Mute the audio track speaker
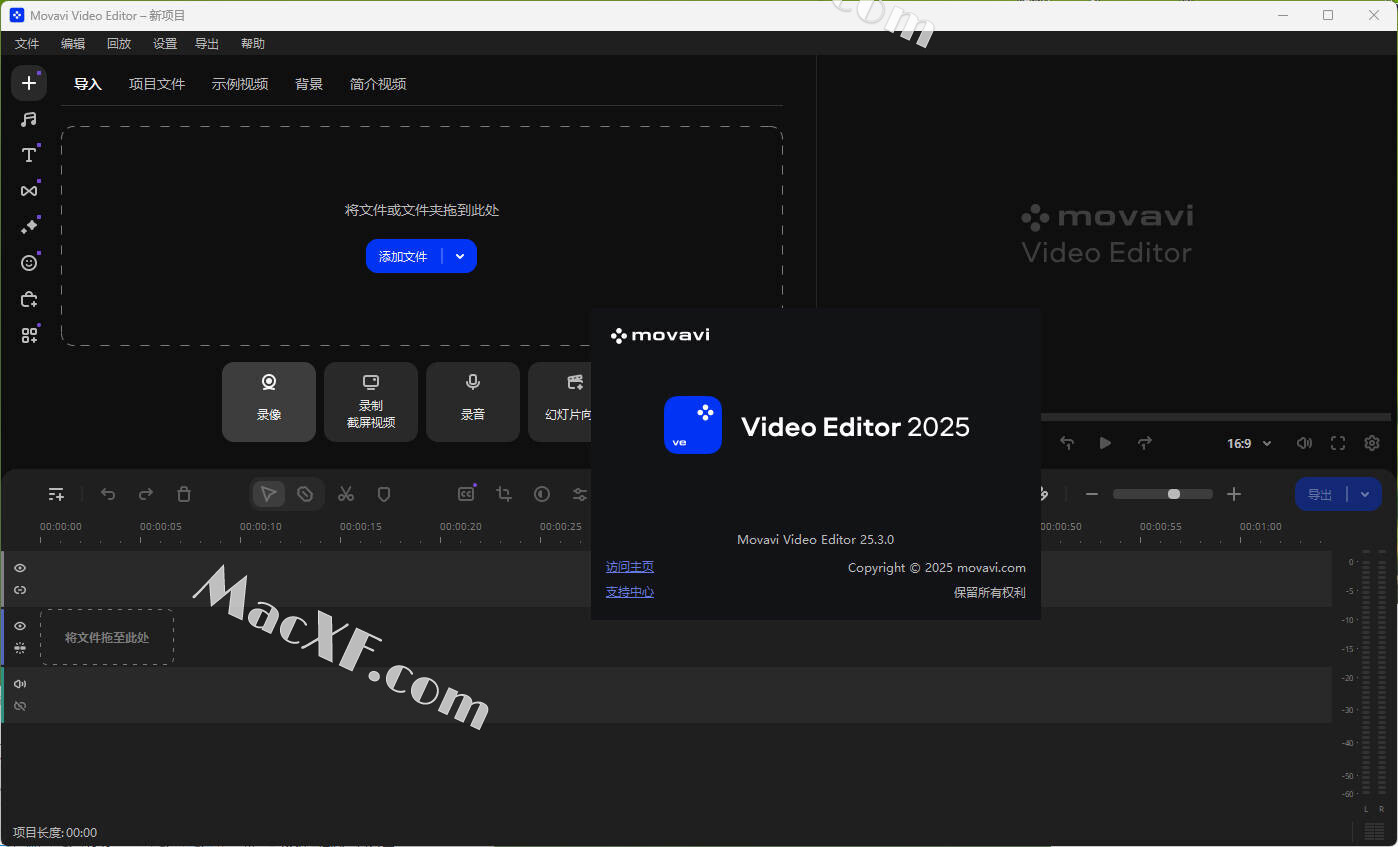 pyautogui.click(x=20, y=684)
